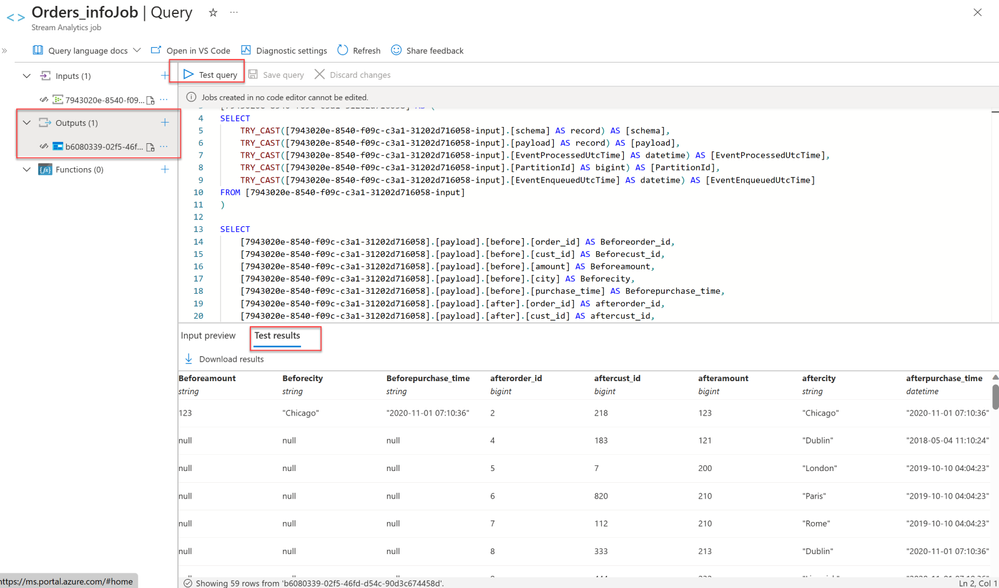
Task: Click the results table vertical scrollbar thumb
Action: [995, 397]
